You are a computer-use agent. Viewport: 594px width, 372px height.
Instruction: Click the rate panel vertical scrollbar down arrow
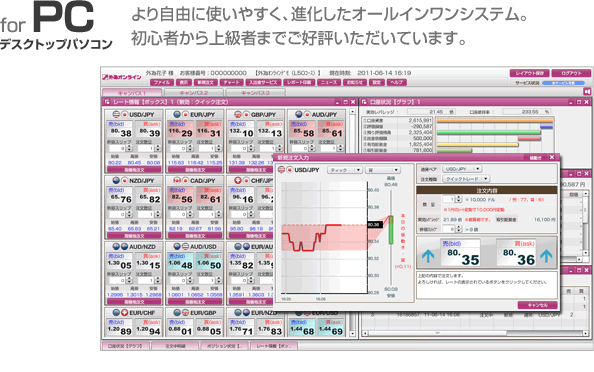pyautogui.click(x=352, y=334)
